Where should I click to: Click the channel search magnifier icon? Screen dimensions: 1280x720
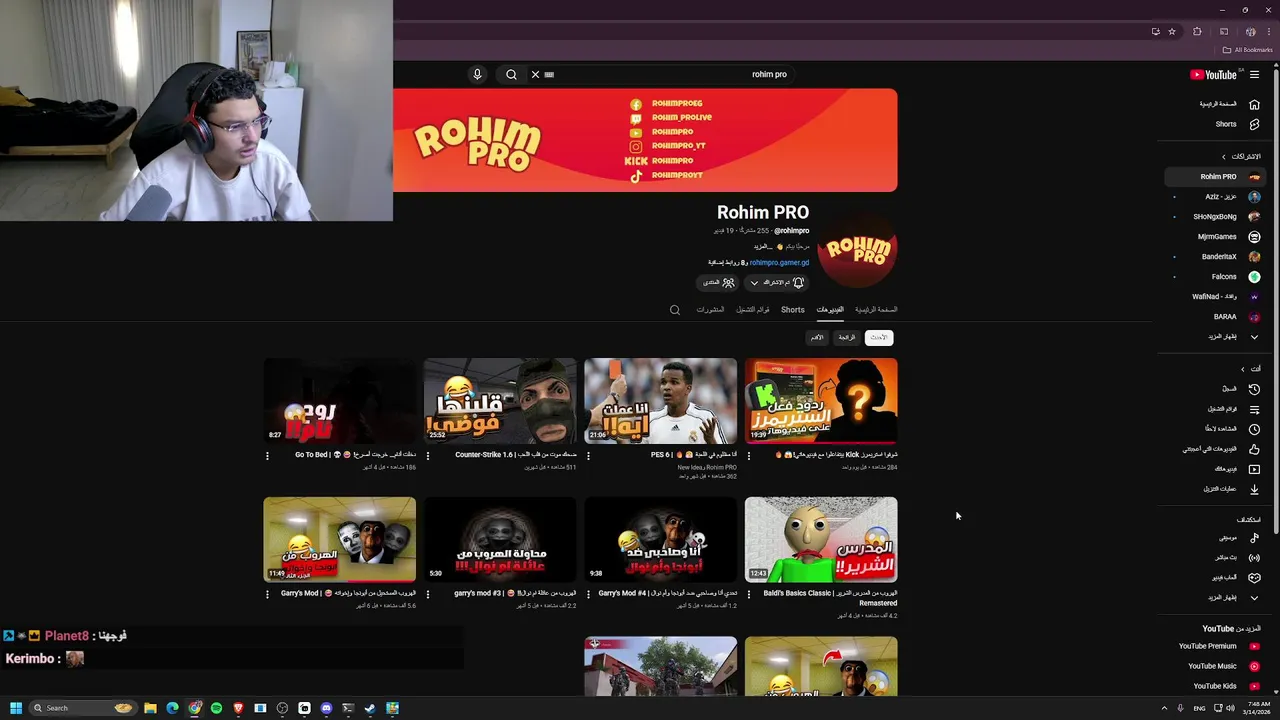[675, 310]
